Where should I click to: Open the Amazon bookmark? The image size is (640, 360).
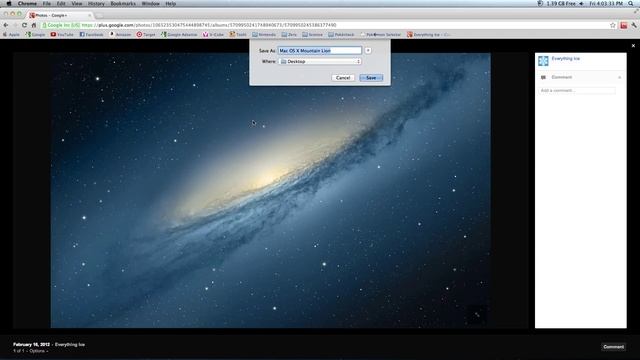[x=120, y=35]
